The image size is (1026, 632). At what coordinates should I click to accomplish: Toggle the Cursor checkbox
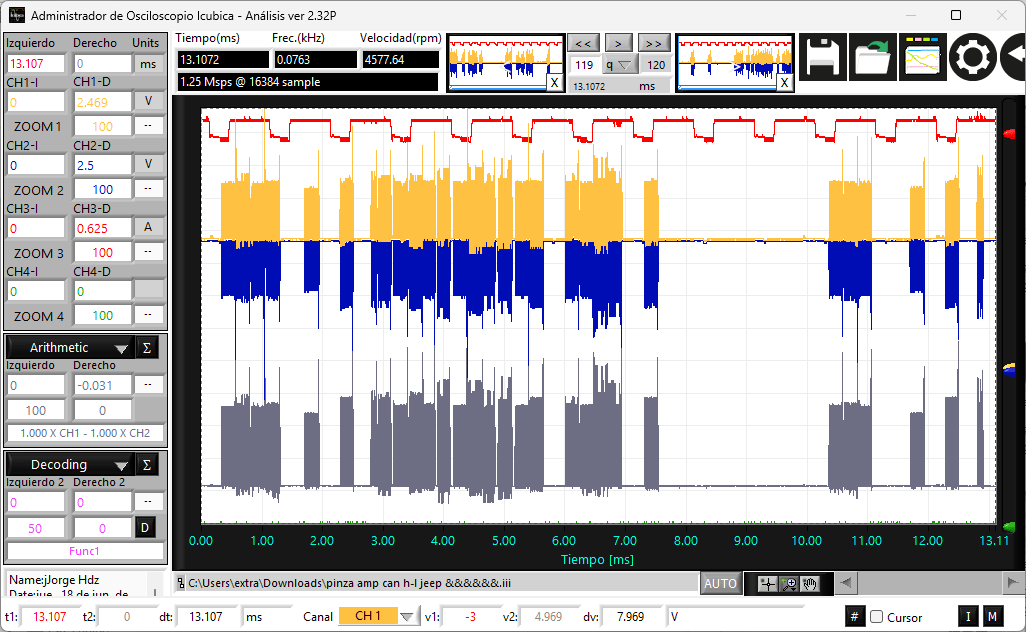click(877, 617)
